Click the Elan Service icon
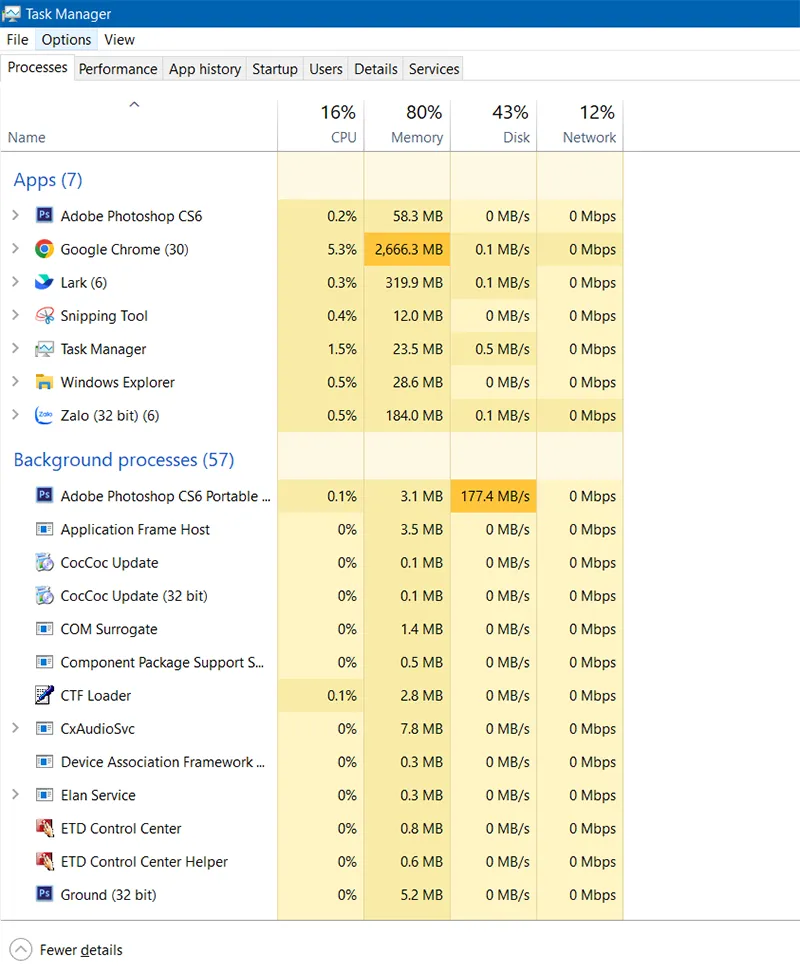This screenshot has height=974, width=800. click(44, 795)
